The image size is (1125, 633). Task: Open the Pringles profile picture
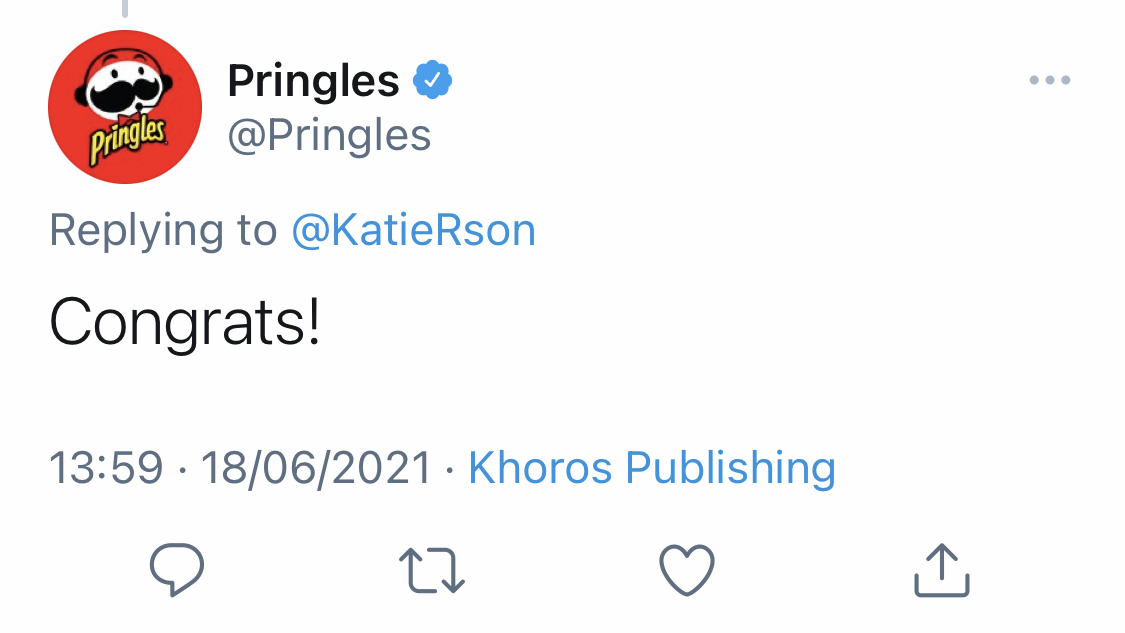(125, 107)
